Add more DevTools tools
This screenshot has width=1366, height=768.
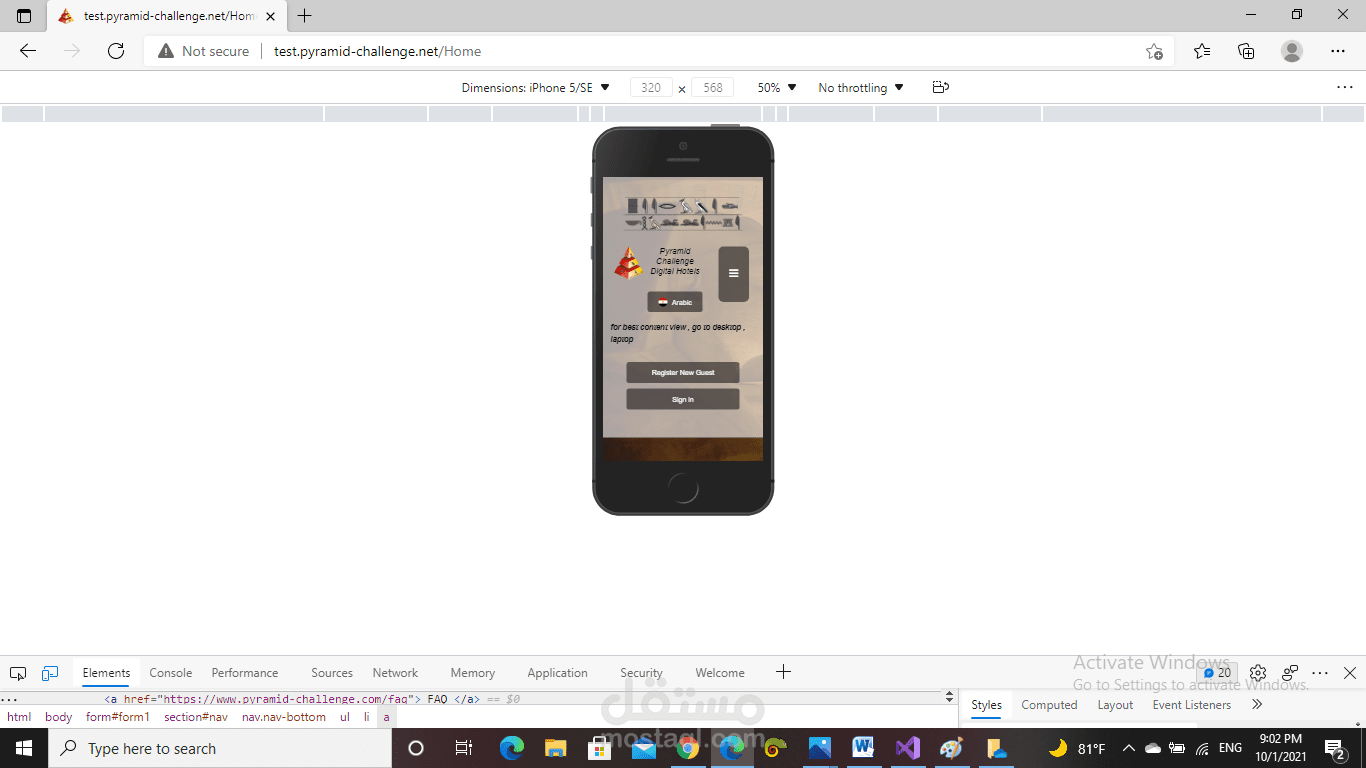pyautogui.click(x=783, y=672)
